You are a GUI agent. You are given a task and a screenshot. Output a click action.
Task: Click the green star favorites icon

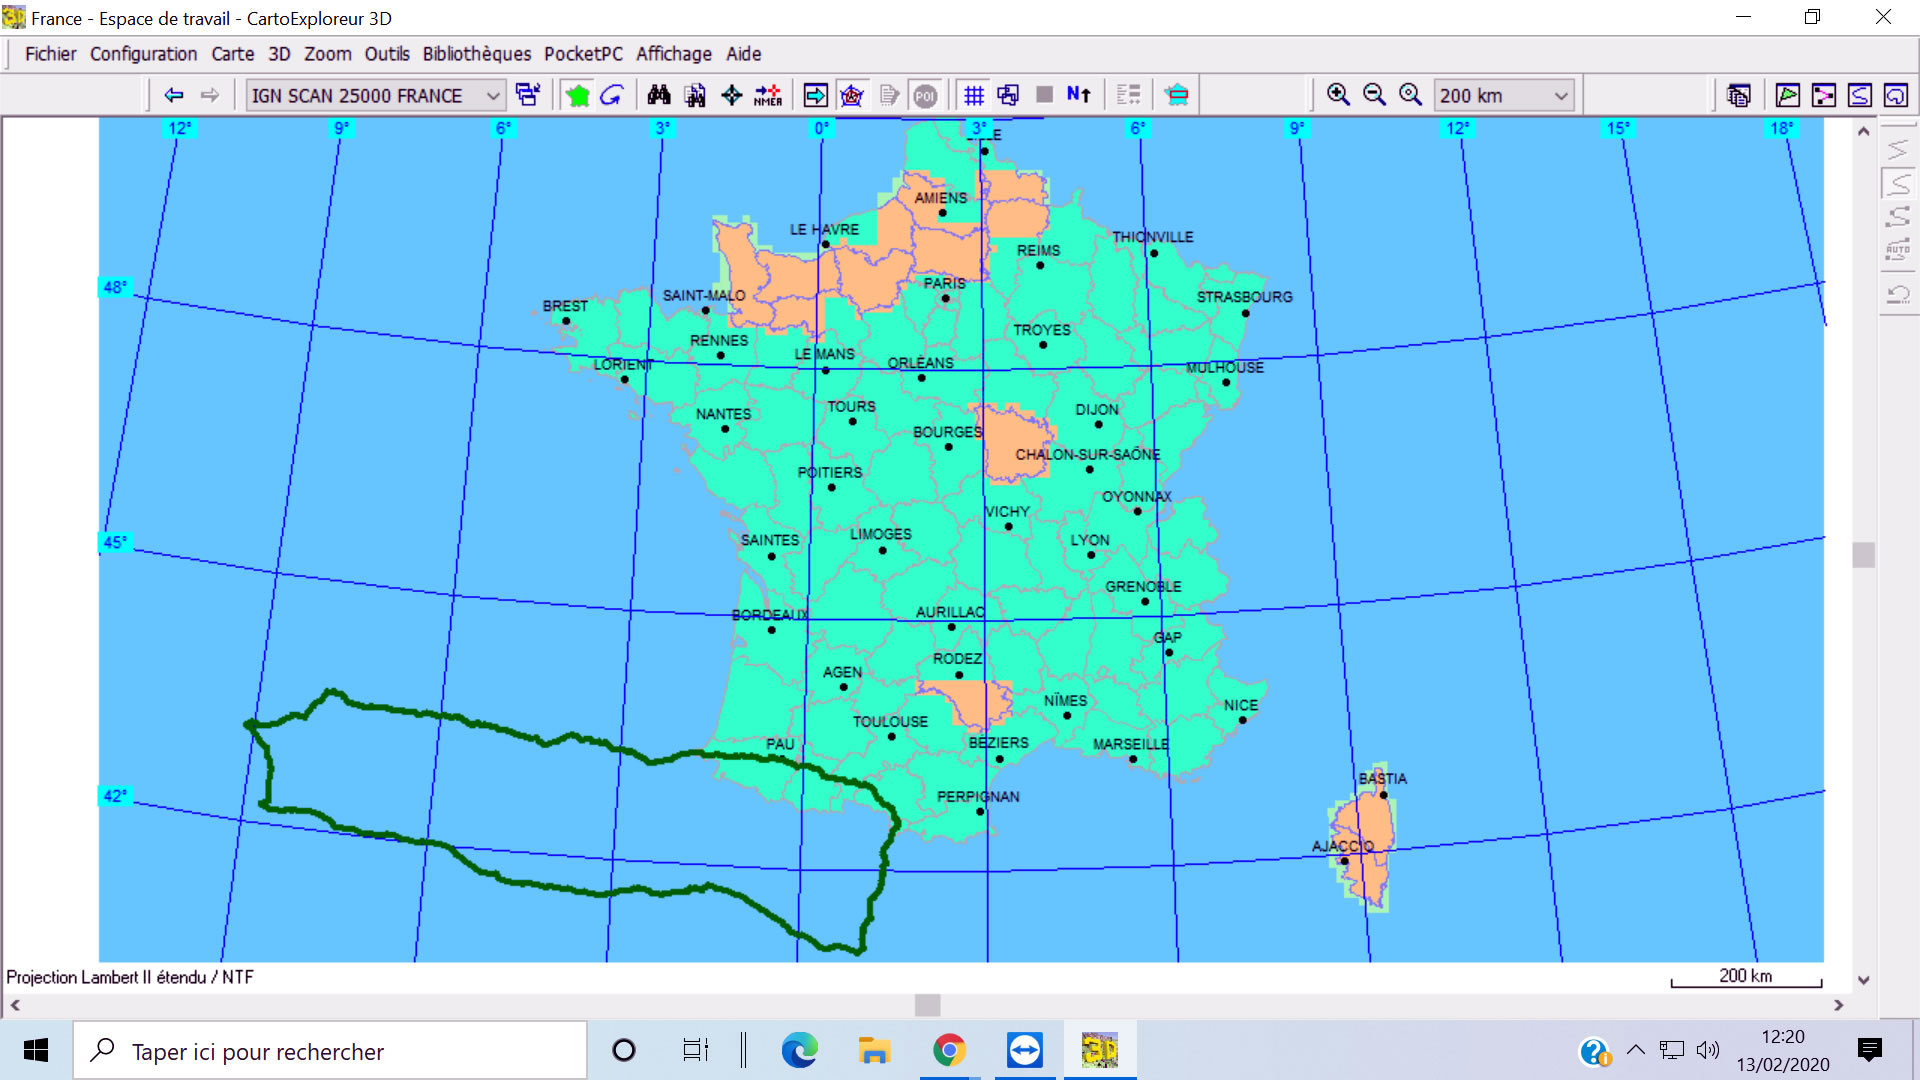pos(577,95)
